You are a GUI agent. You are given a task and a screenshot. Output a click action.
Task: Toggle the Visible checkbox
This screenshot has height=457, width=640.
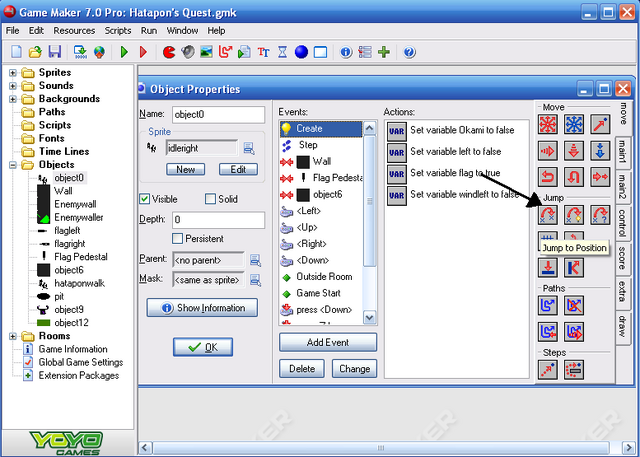(x=144, y=199)
